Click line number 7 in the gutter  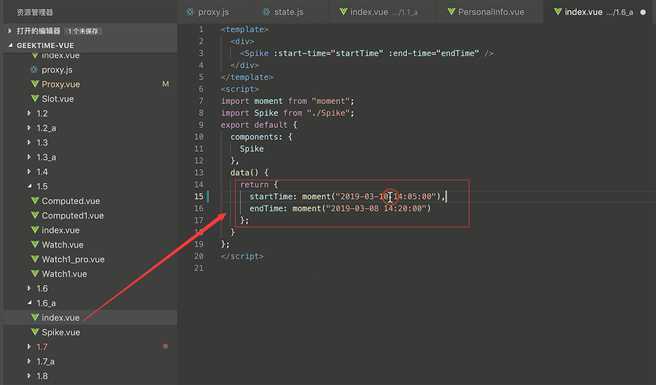point(201,101)
